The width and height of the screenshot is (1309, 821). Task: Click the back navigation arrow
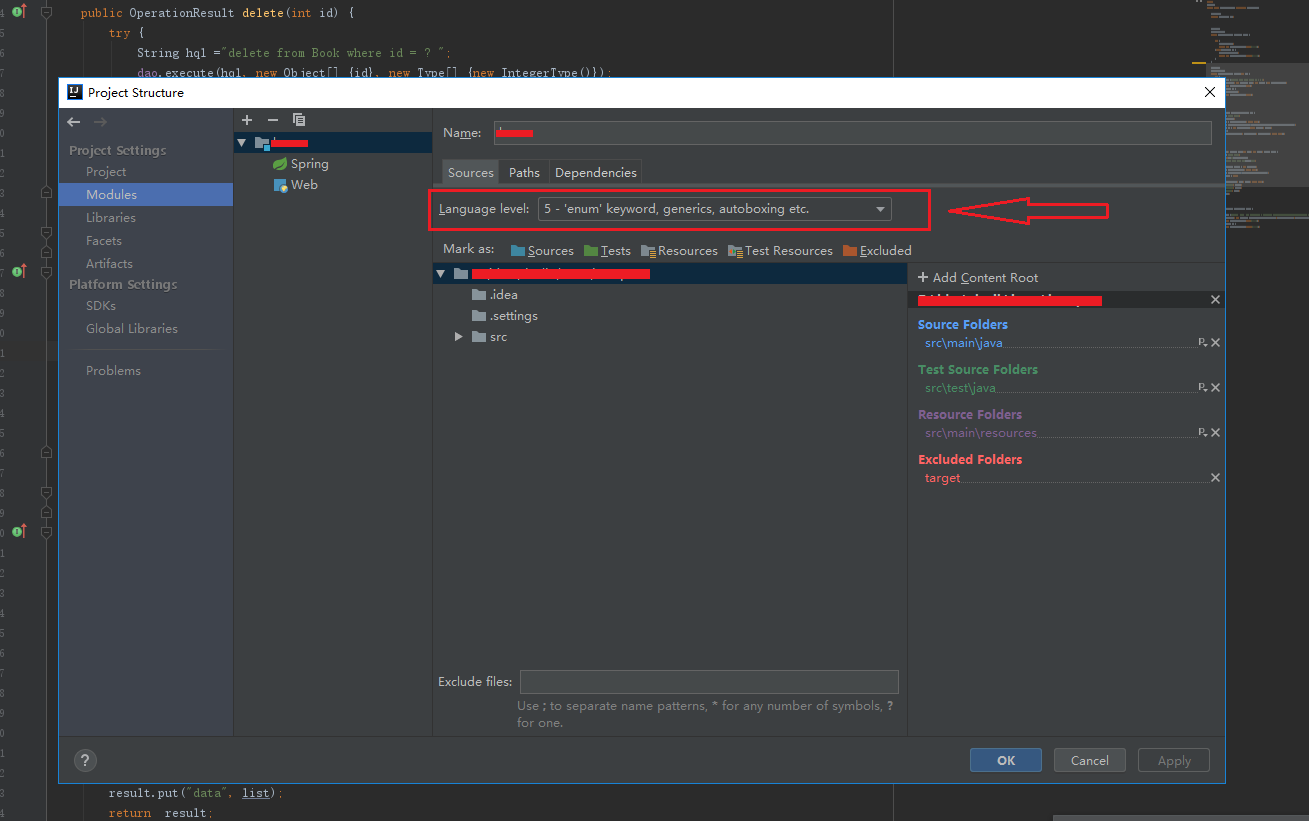point(73,121)
